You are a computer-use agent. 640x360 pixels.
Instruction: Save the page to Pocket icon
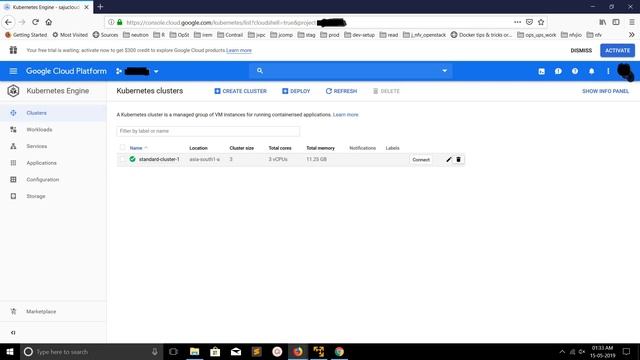click(x=529, y=22)
